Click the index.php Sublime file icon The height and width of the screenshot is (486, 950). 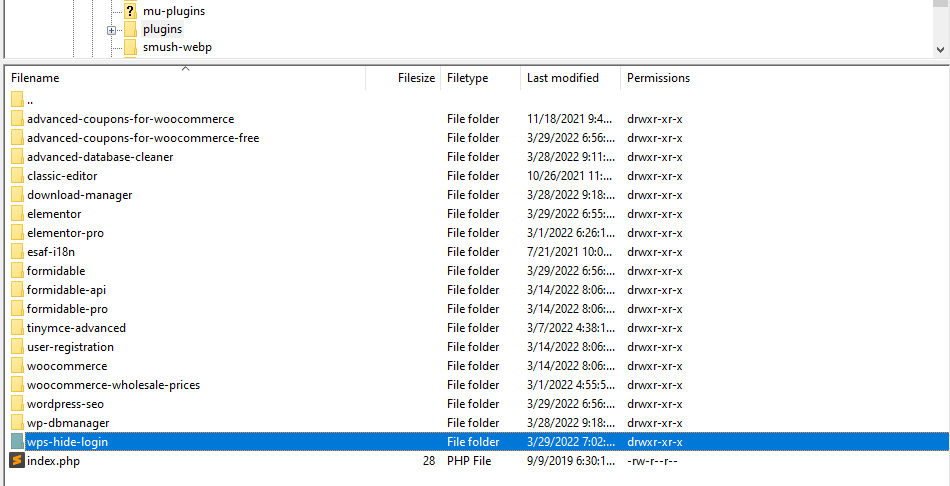point(17,461)
